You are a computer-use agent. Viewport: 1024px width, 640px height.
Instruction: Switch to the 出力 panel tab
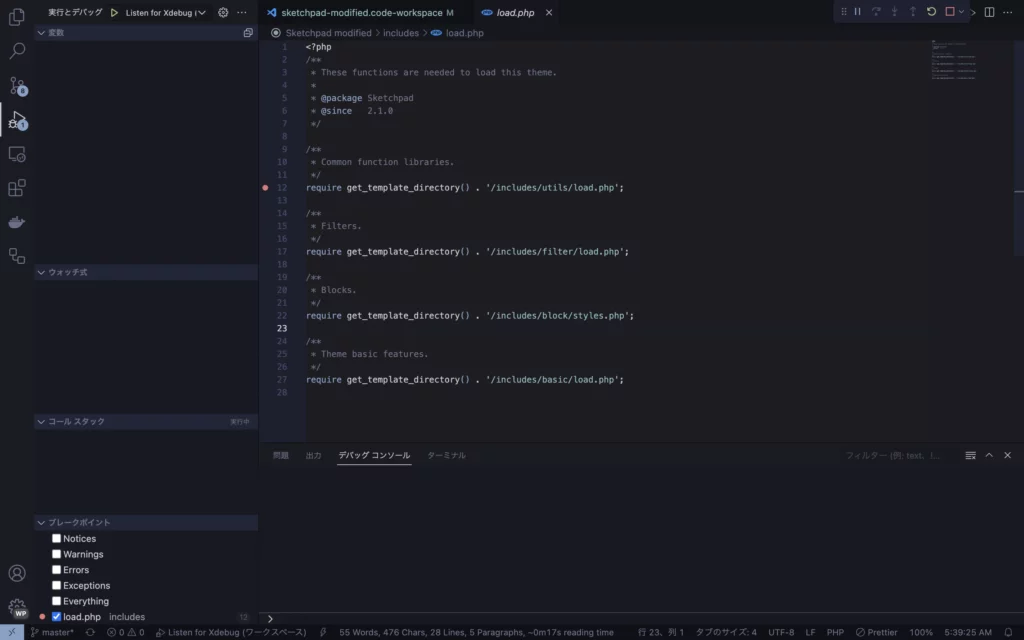click(x=313, y=455)
